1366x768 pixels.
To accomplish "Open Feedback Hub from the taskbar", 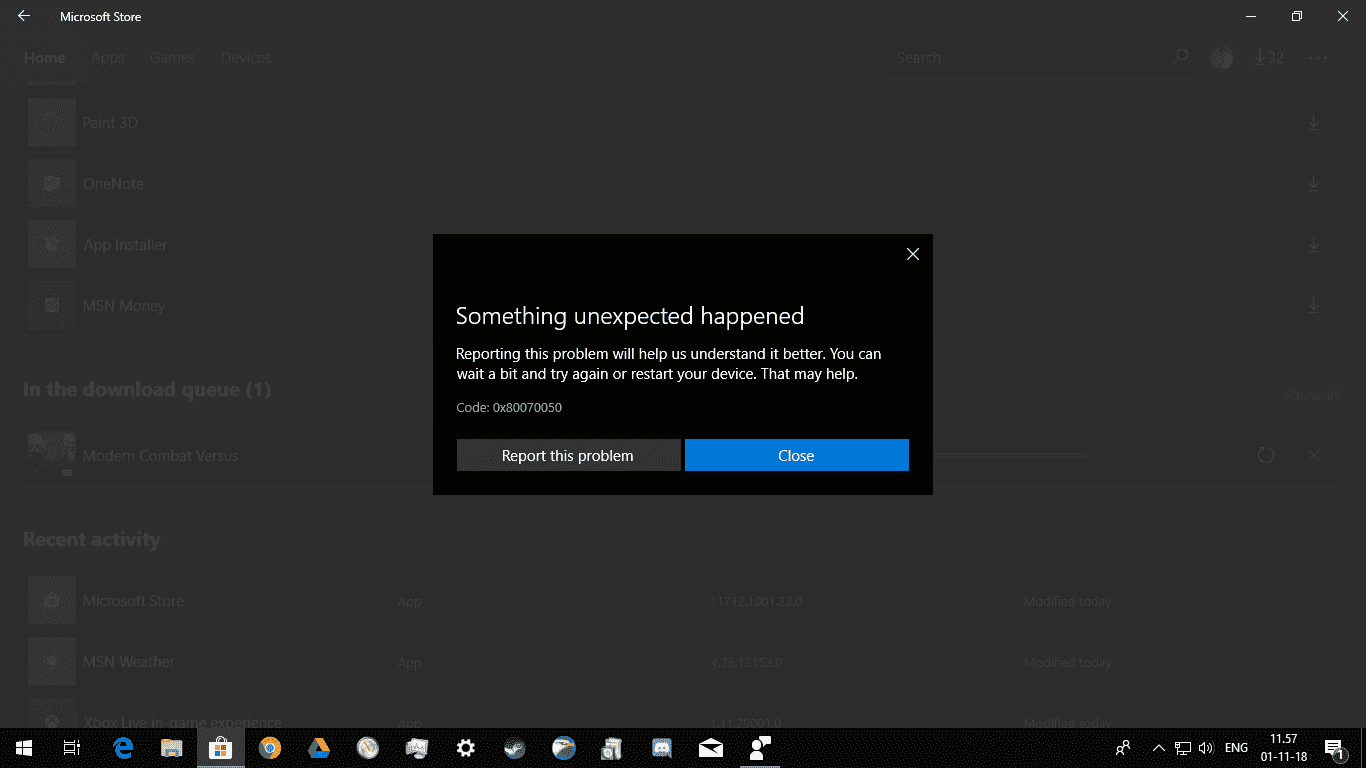I will 760,748.
